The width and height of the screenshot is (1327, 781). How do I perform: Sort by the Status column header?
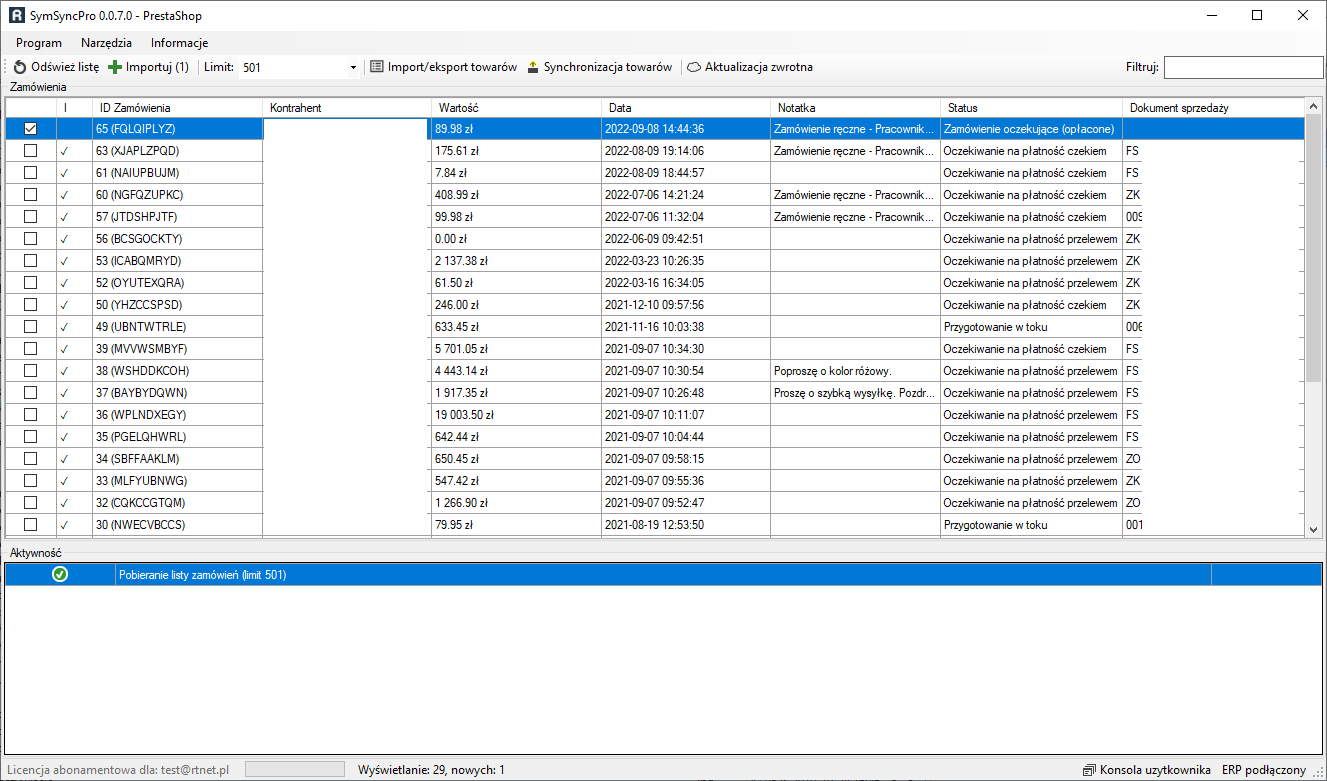(1031, 108)
